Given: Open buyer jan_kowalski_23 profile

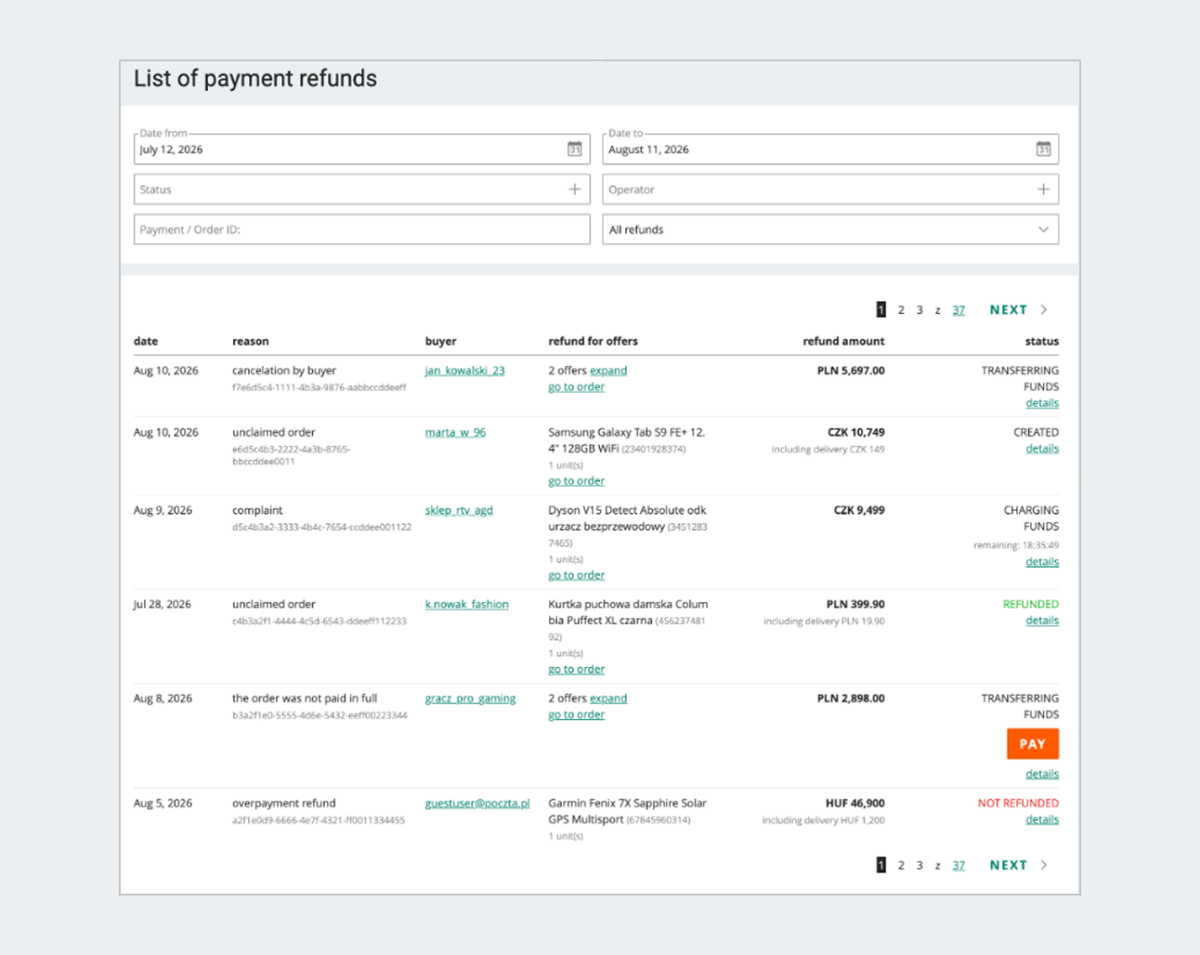Looking at the screenshot, I should pos(465,370).
